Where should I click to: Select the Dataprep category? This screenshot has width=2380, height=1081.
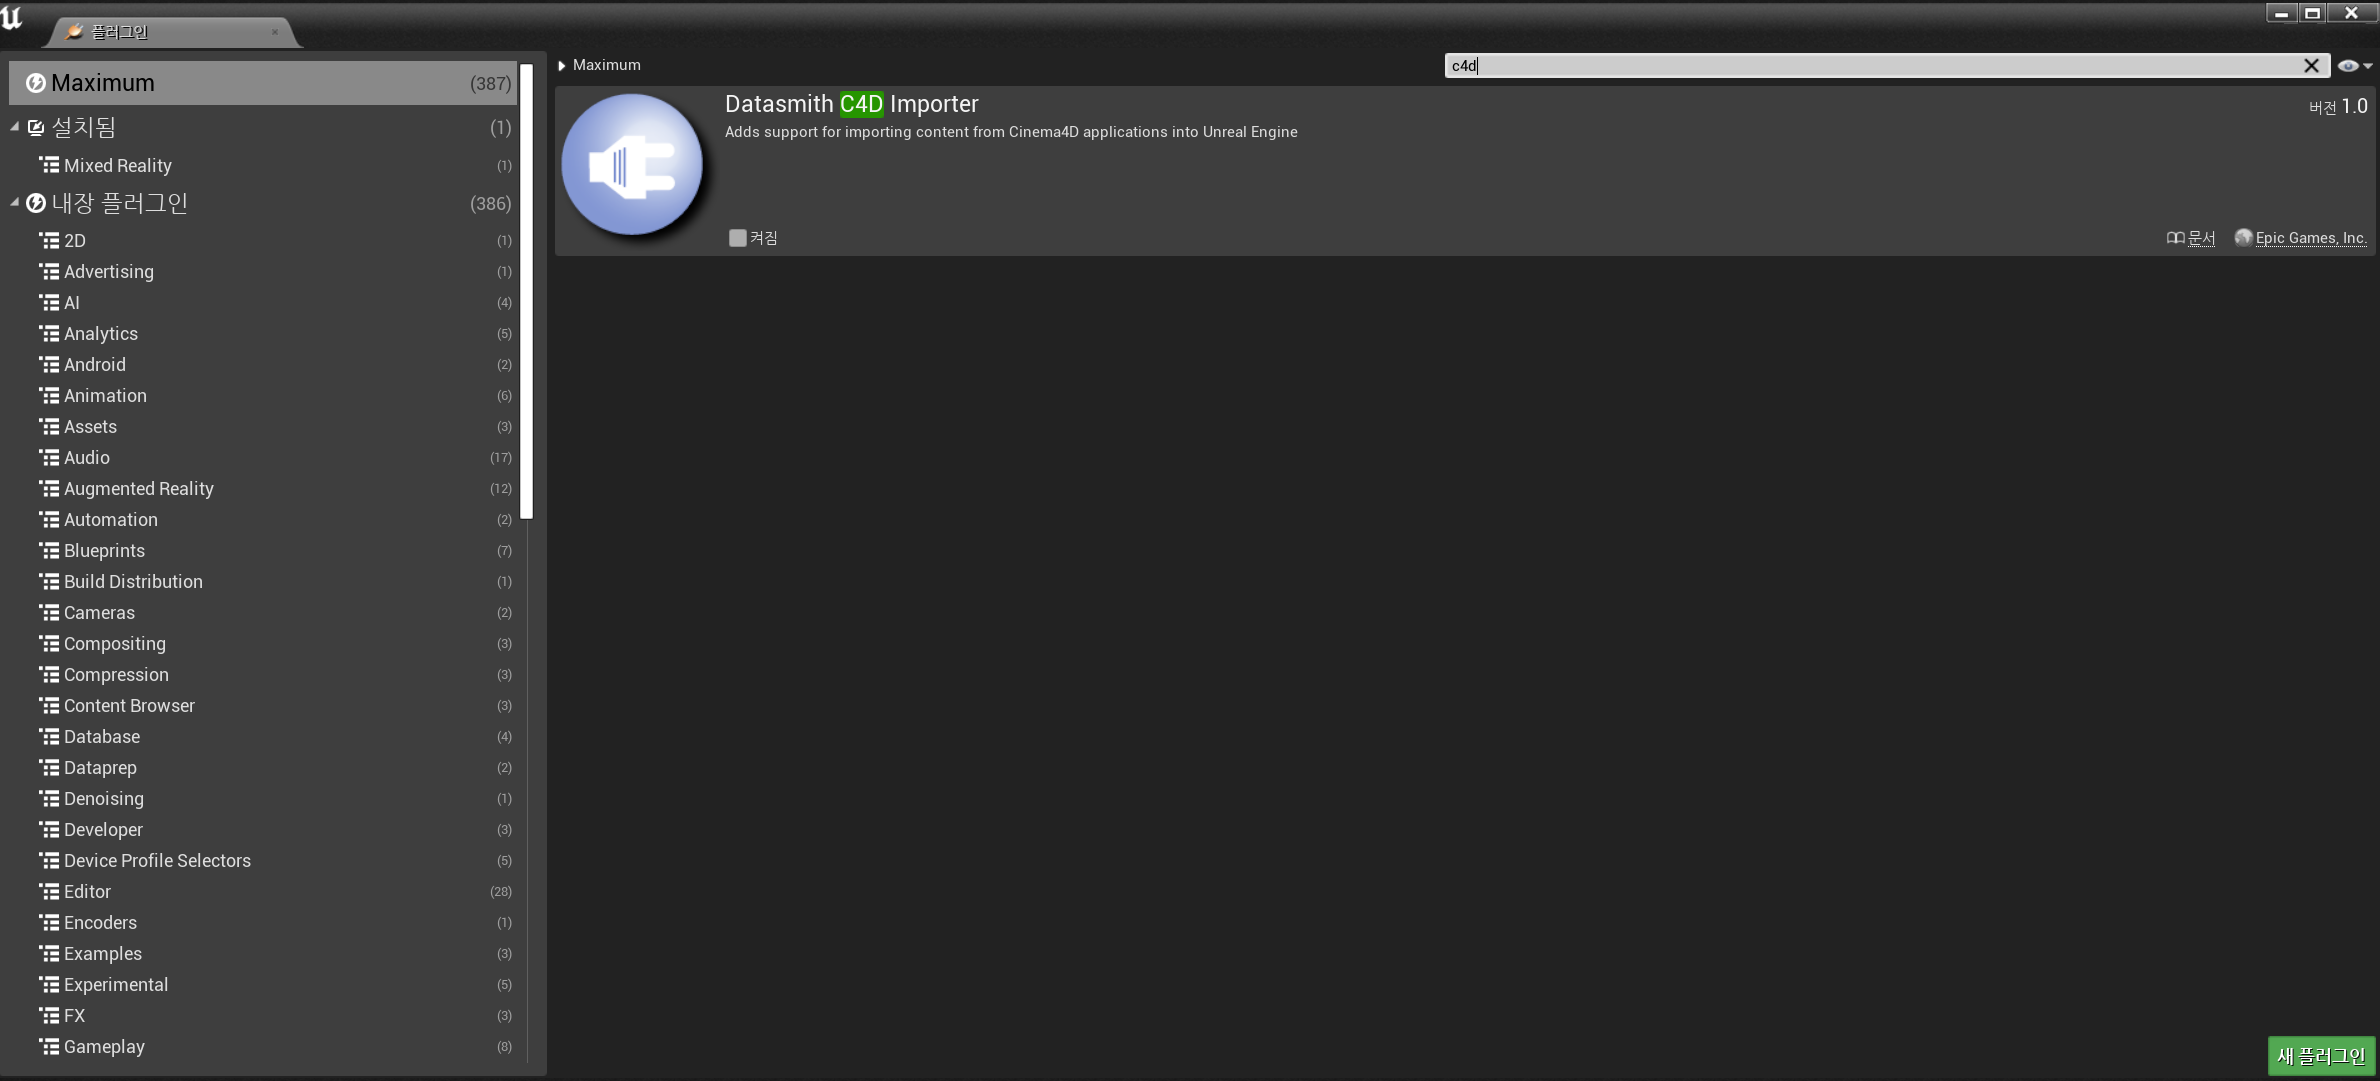coord(263,768)
